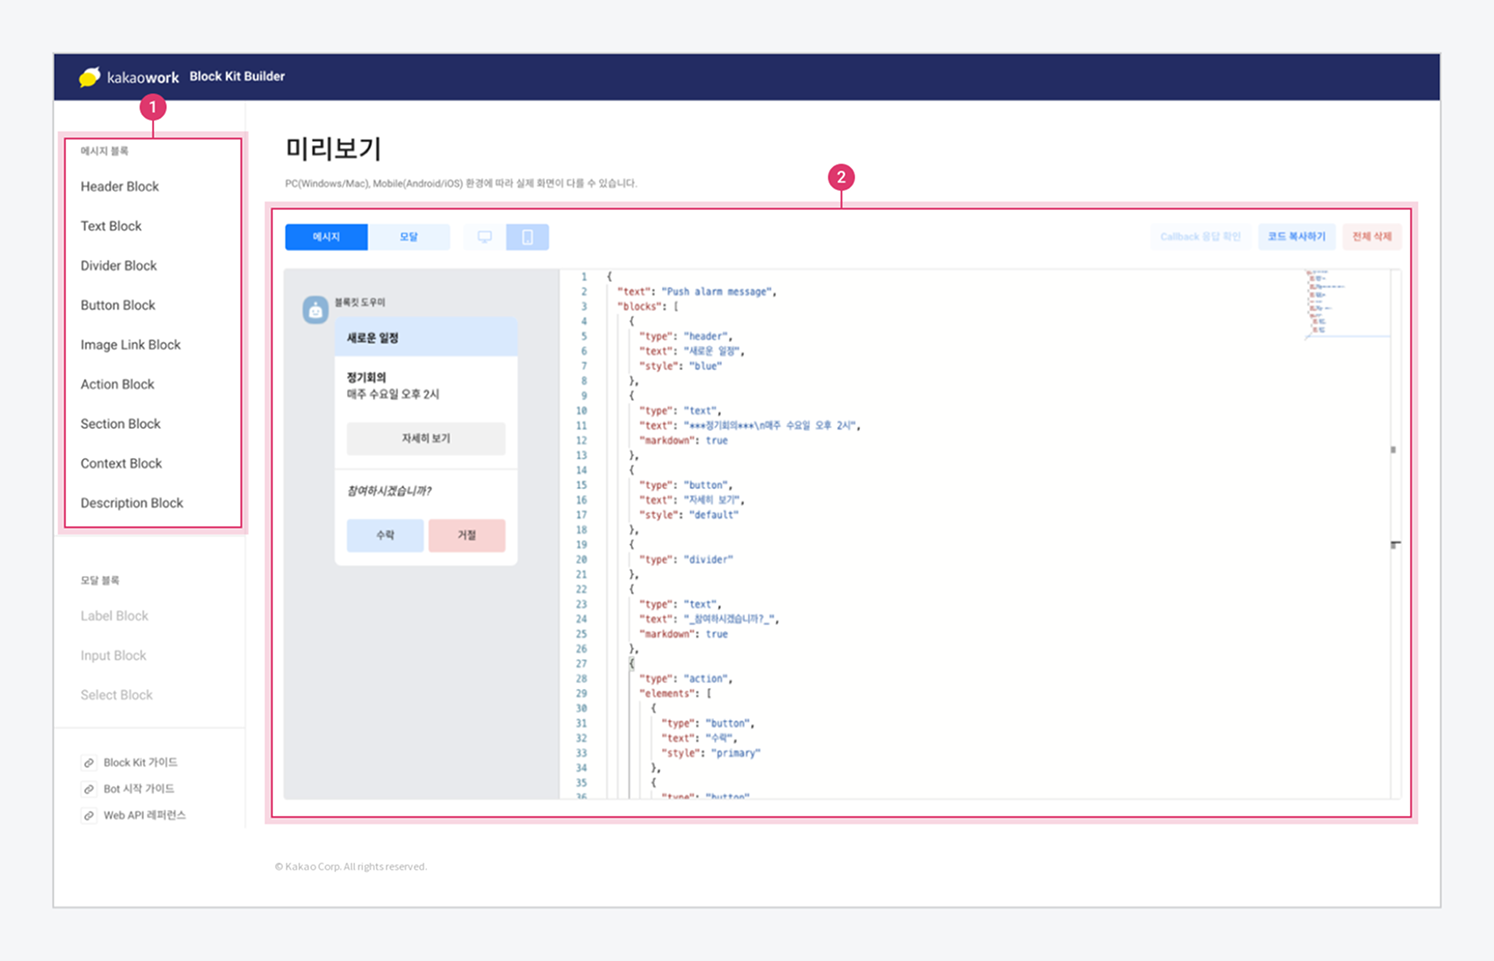Click the Block Kit Builder title
1494x961 pixels.
(237, 76)
